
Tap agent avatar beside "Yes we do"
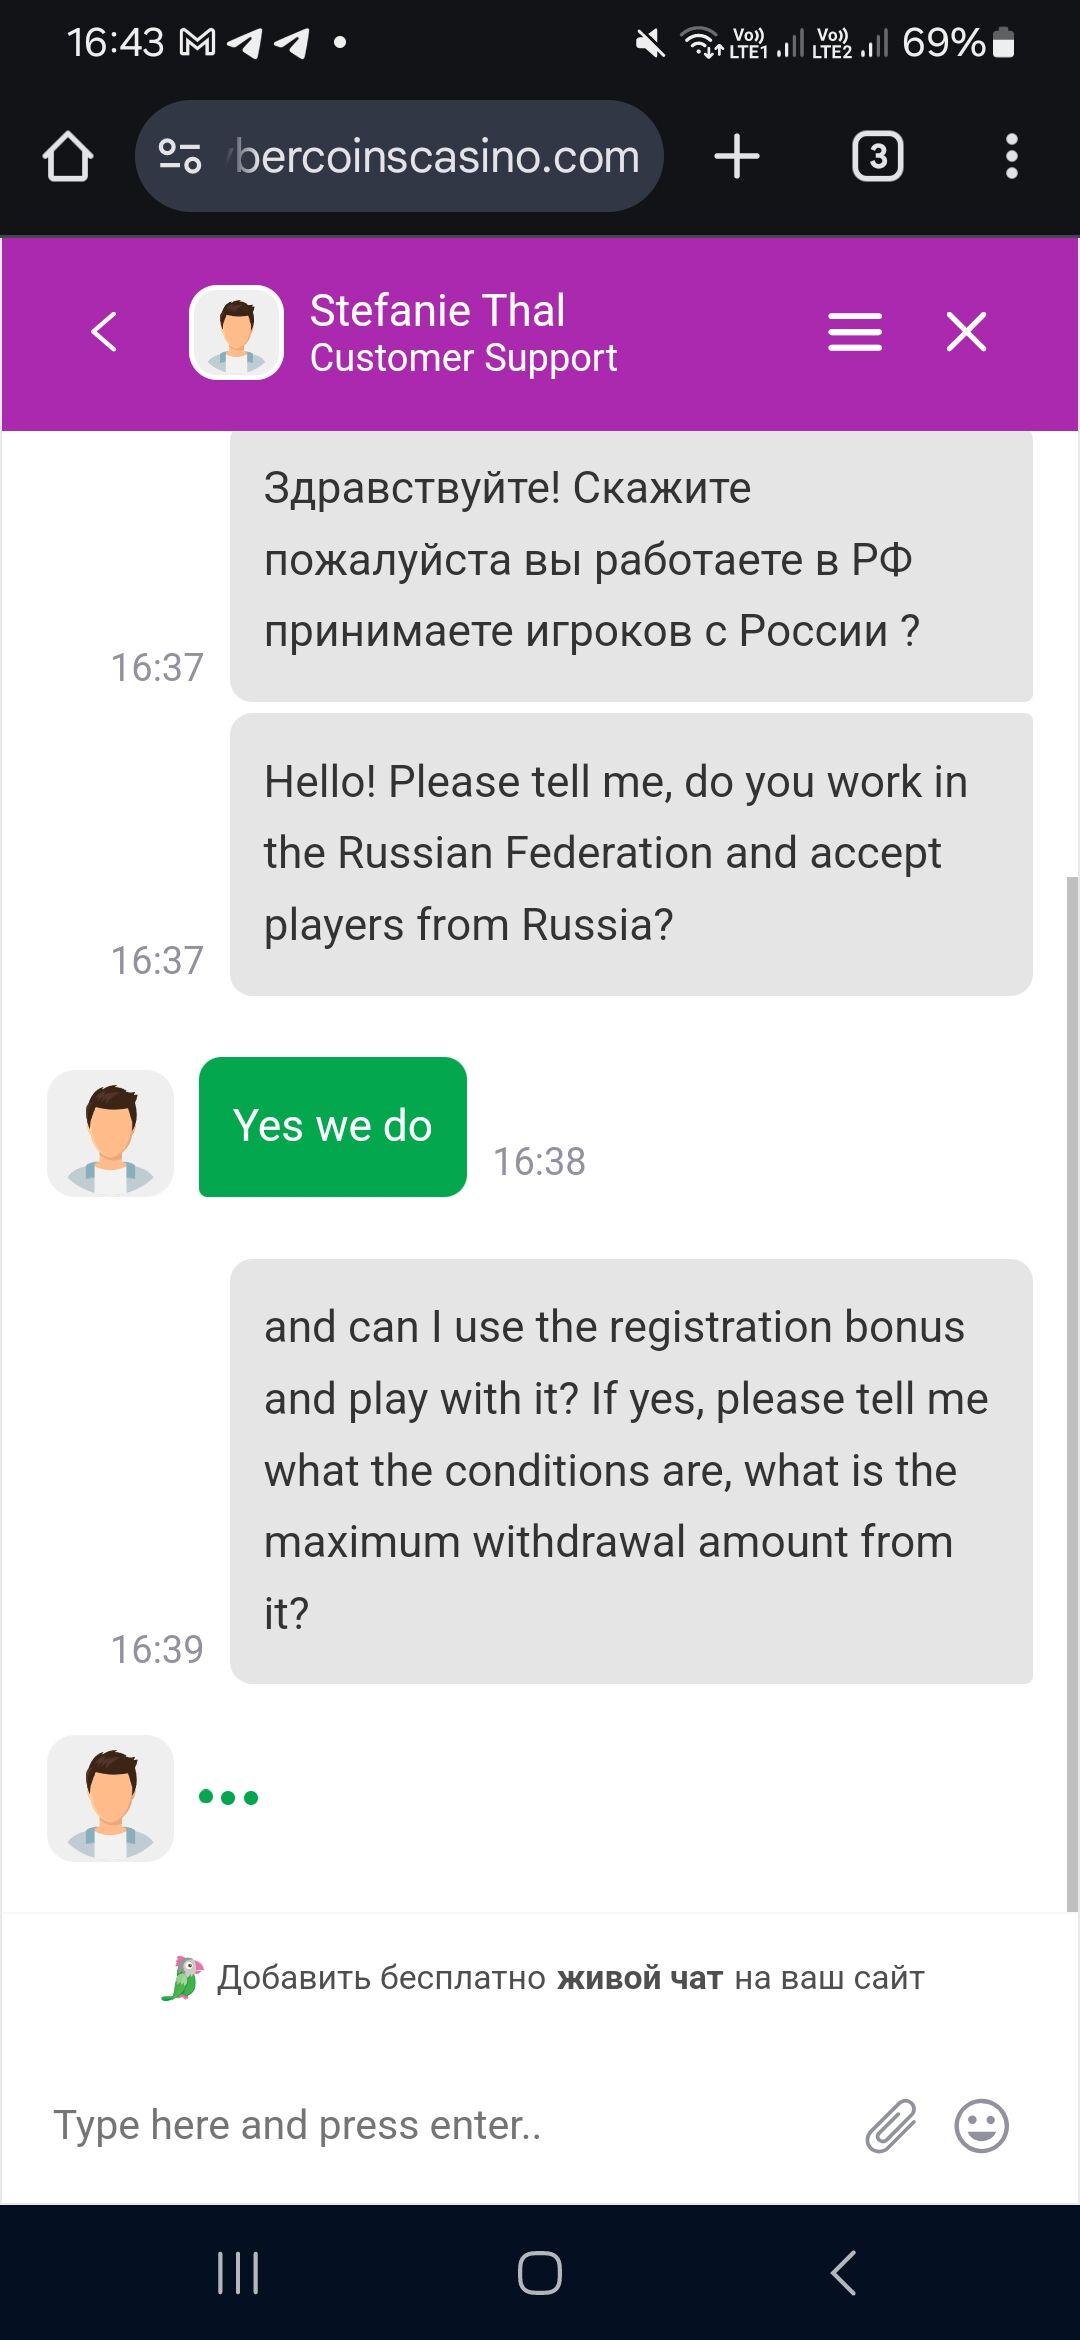tap(111, 1133)
